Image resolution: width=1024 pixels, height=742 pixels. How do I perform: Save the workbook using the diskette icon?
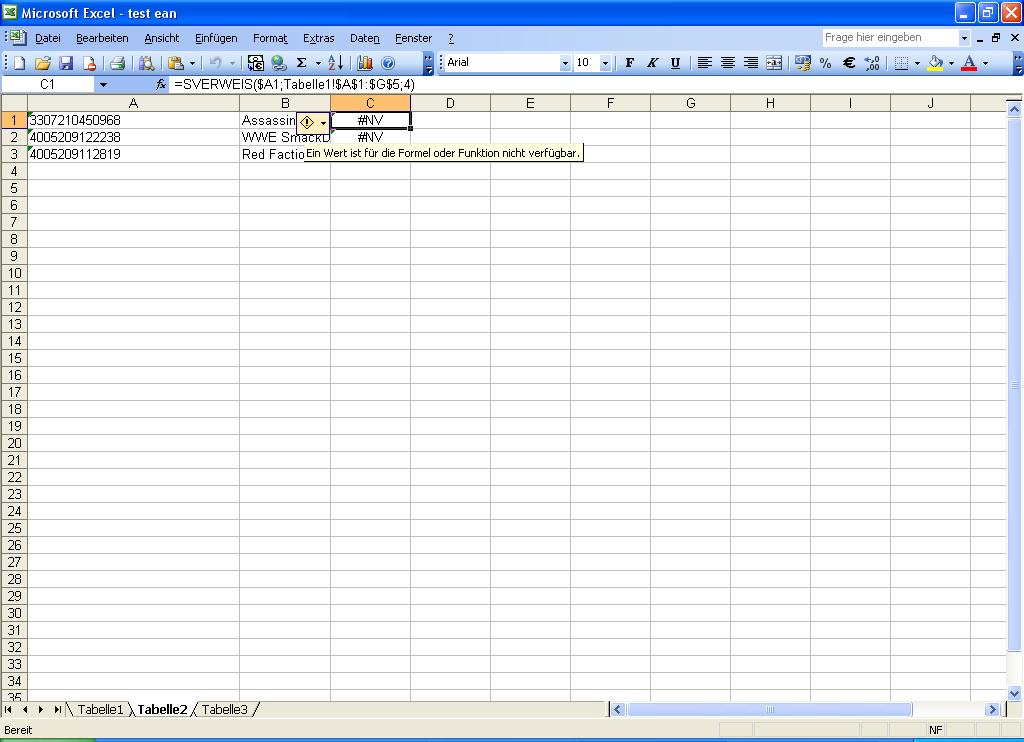pyautogui.click(x=65, y=63)
